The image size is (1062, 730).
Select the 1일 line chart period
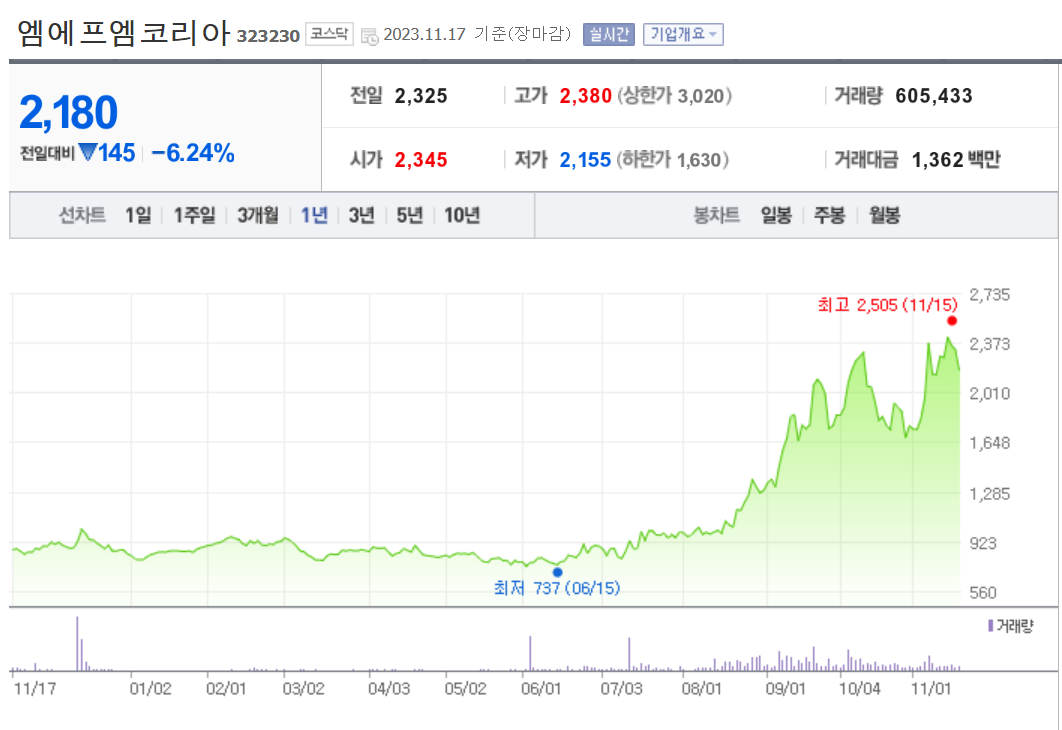pyautogui.click(x=138, y=215)
